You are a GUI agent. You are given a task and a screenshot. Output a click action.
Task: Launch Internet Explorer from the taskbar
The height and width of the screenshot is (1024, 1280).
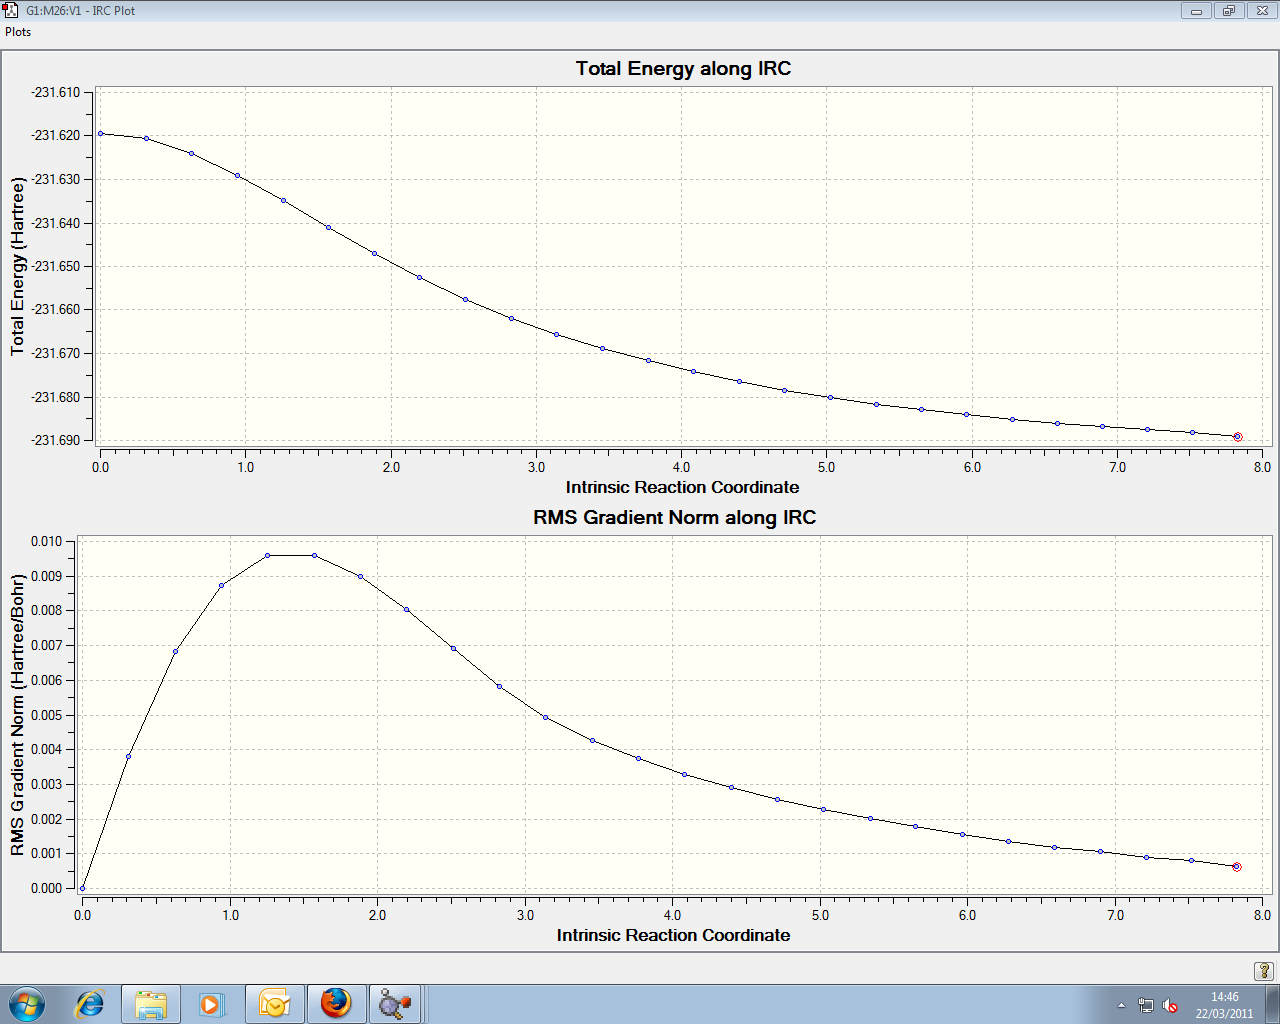[x=90, y=1003]
